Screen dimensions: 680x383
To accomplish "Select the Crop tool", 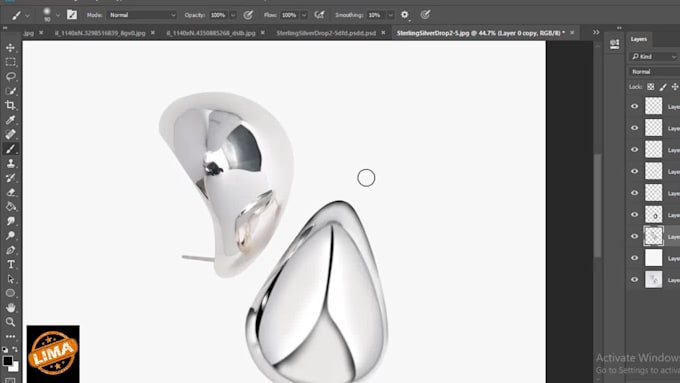I will (x=10, y=105).
